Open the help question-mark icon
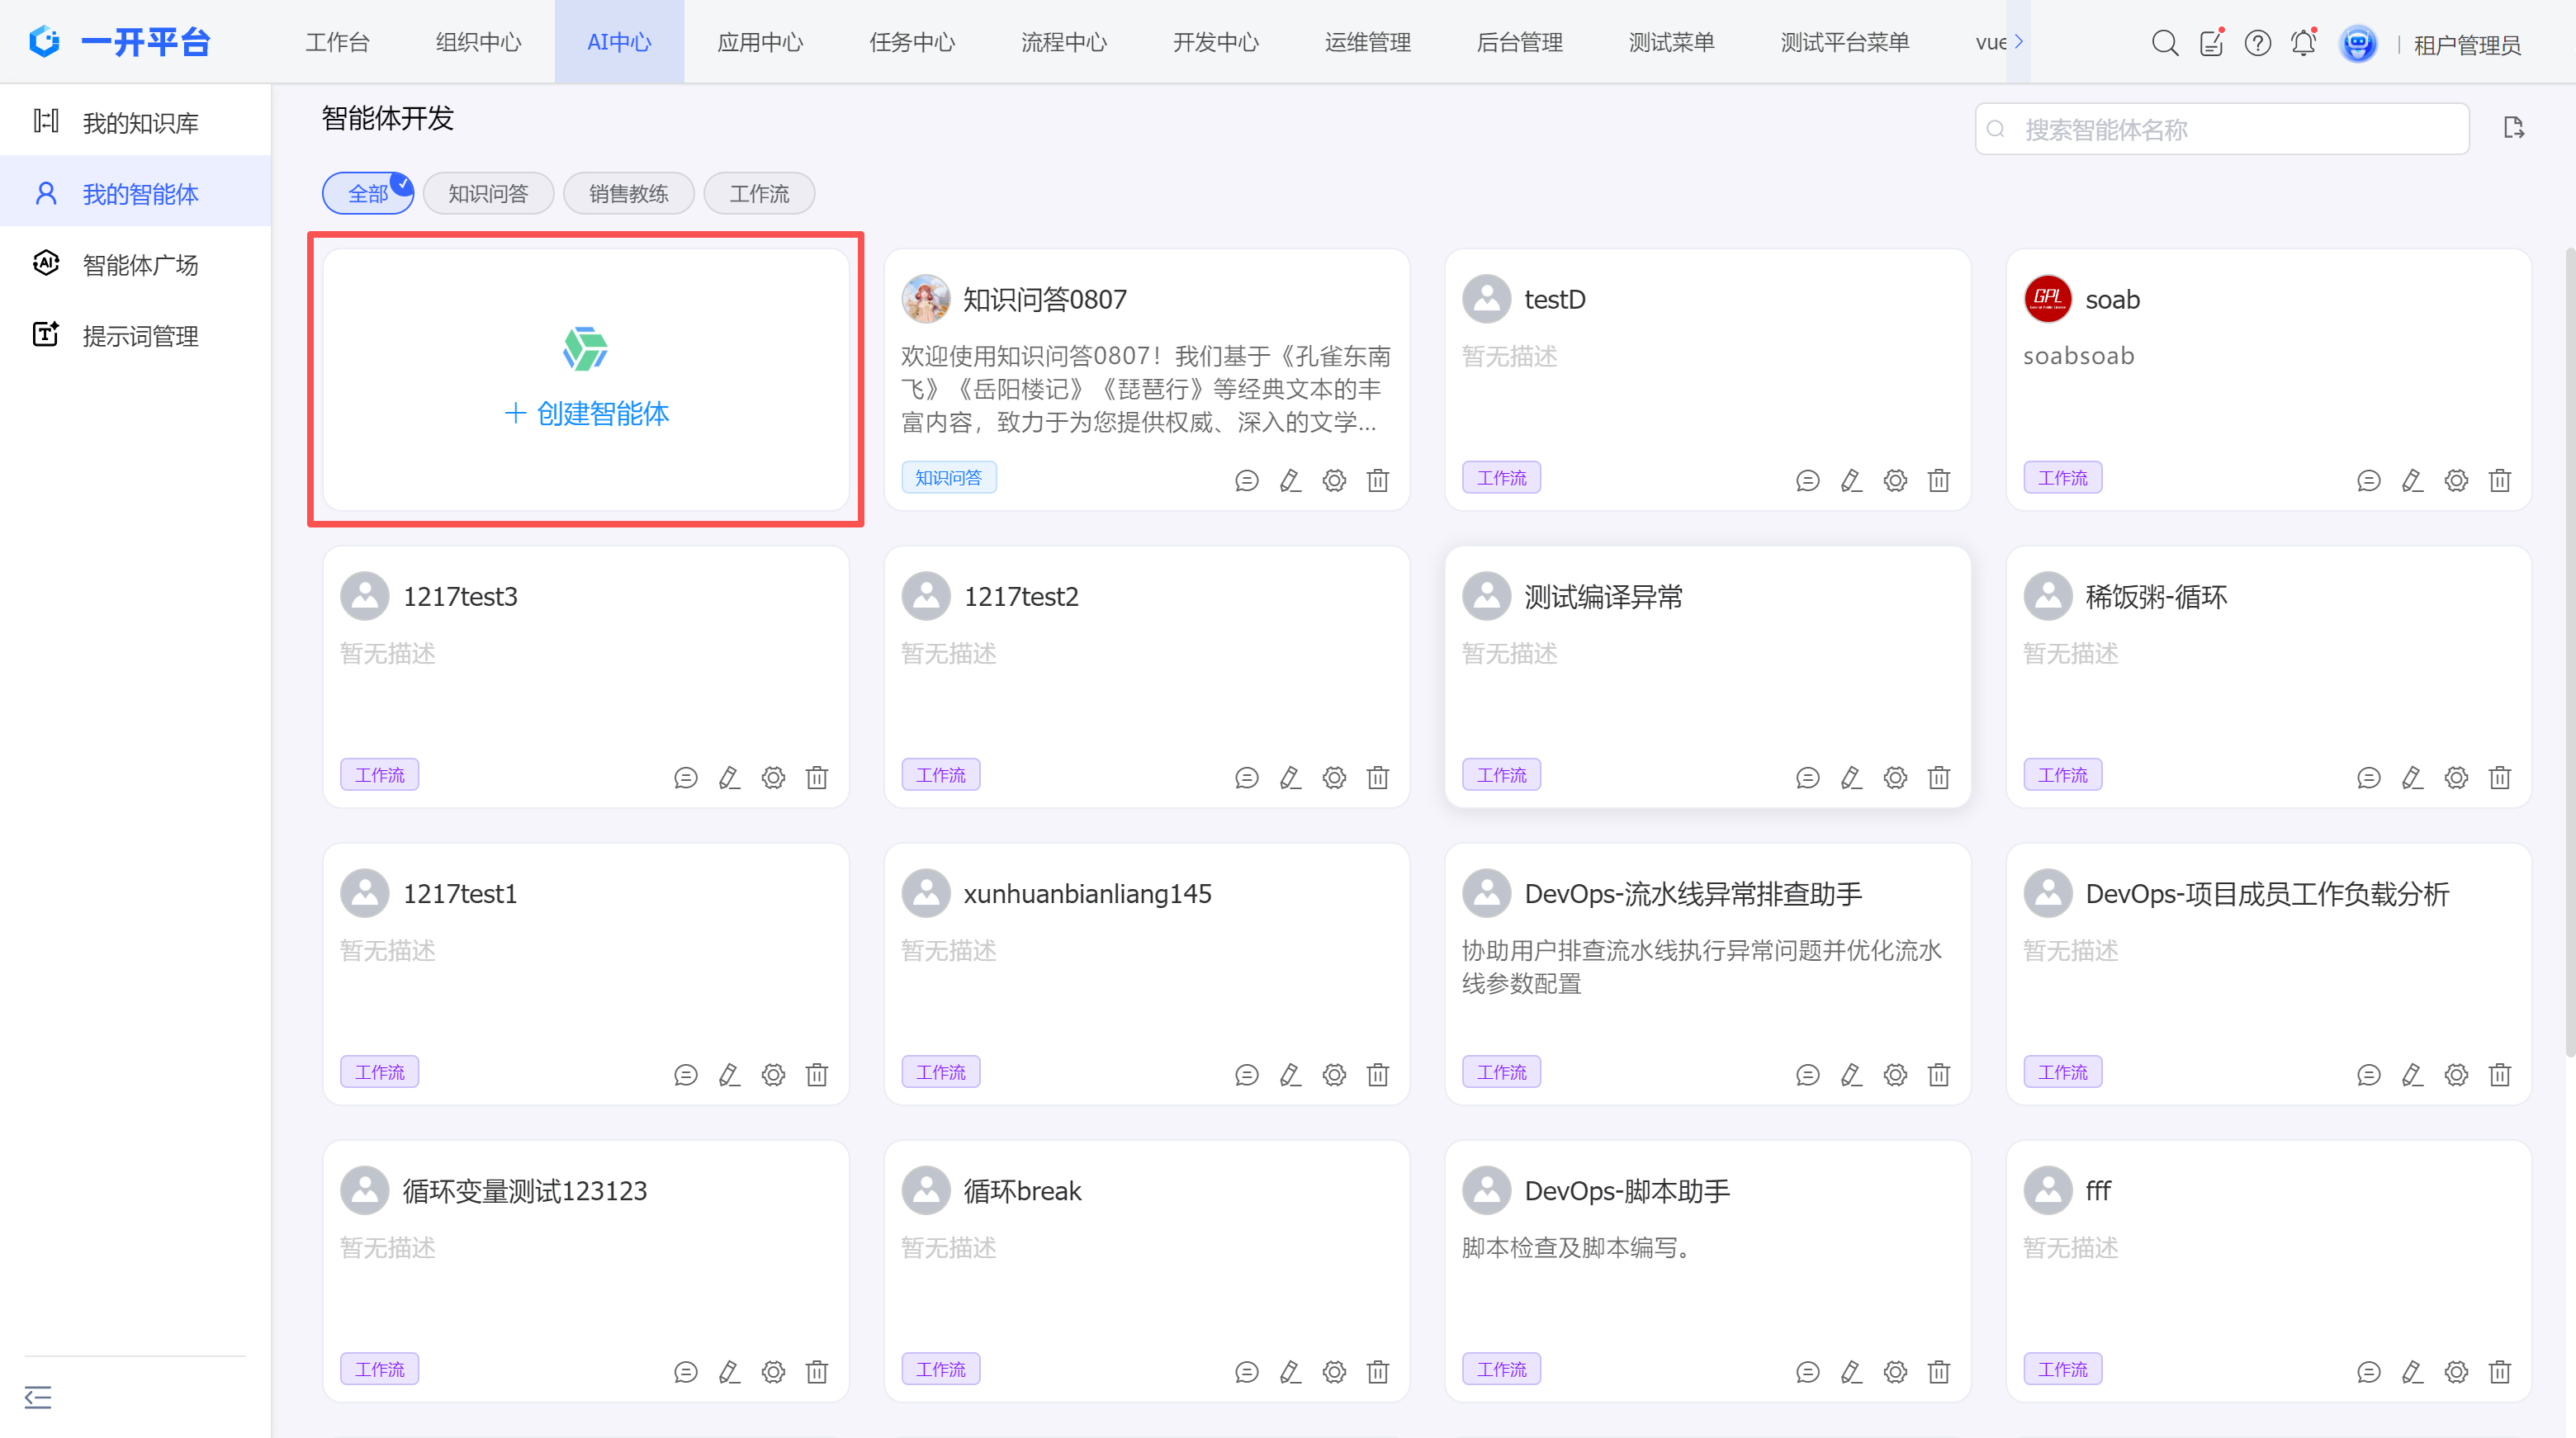 coord(2257,43)
